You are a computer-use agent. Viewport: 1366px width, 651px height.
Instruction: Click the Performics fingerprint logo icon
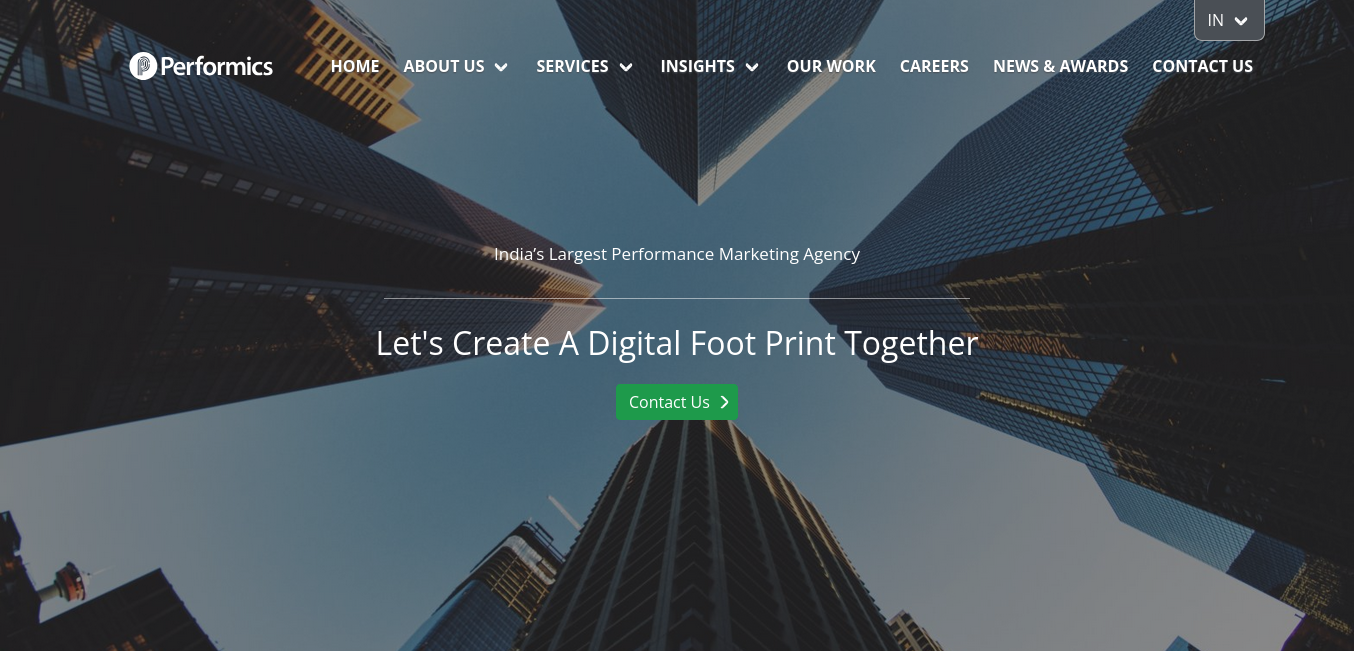143,66
